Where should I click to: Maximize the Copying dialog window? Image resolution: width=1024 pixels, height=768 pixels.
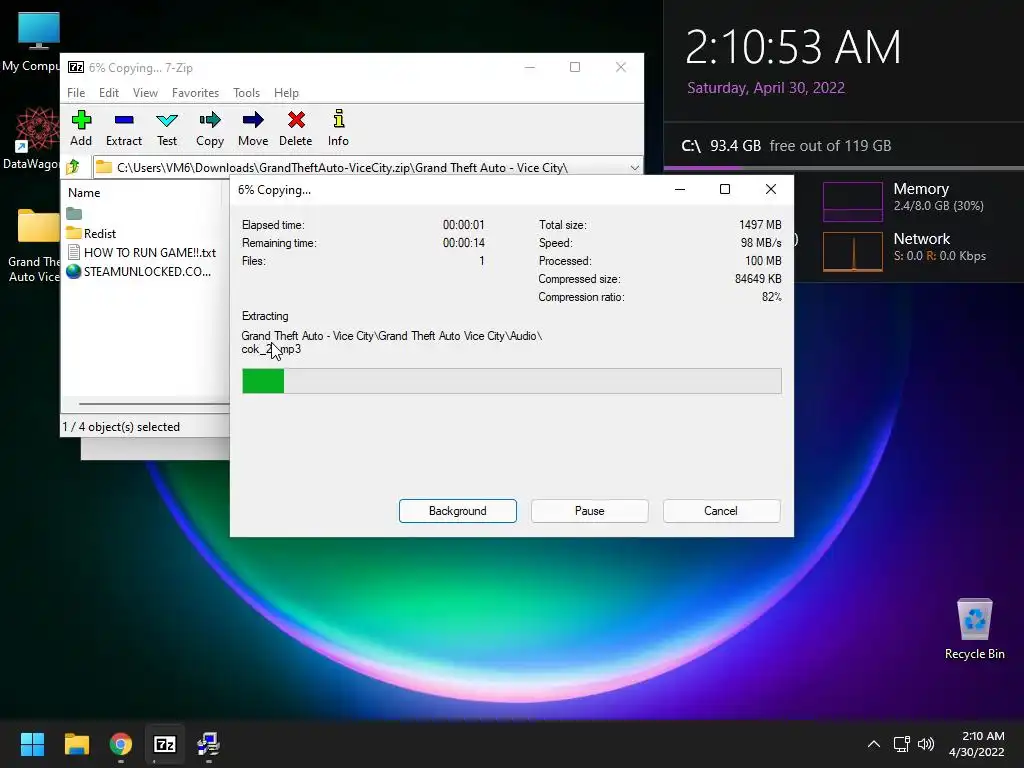tap(725, 189)
